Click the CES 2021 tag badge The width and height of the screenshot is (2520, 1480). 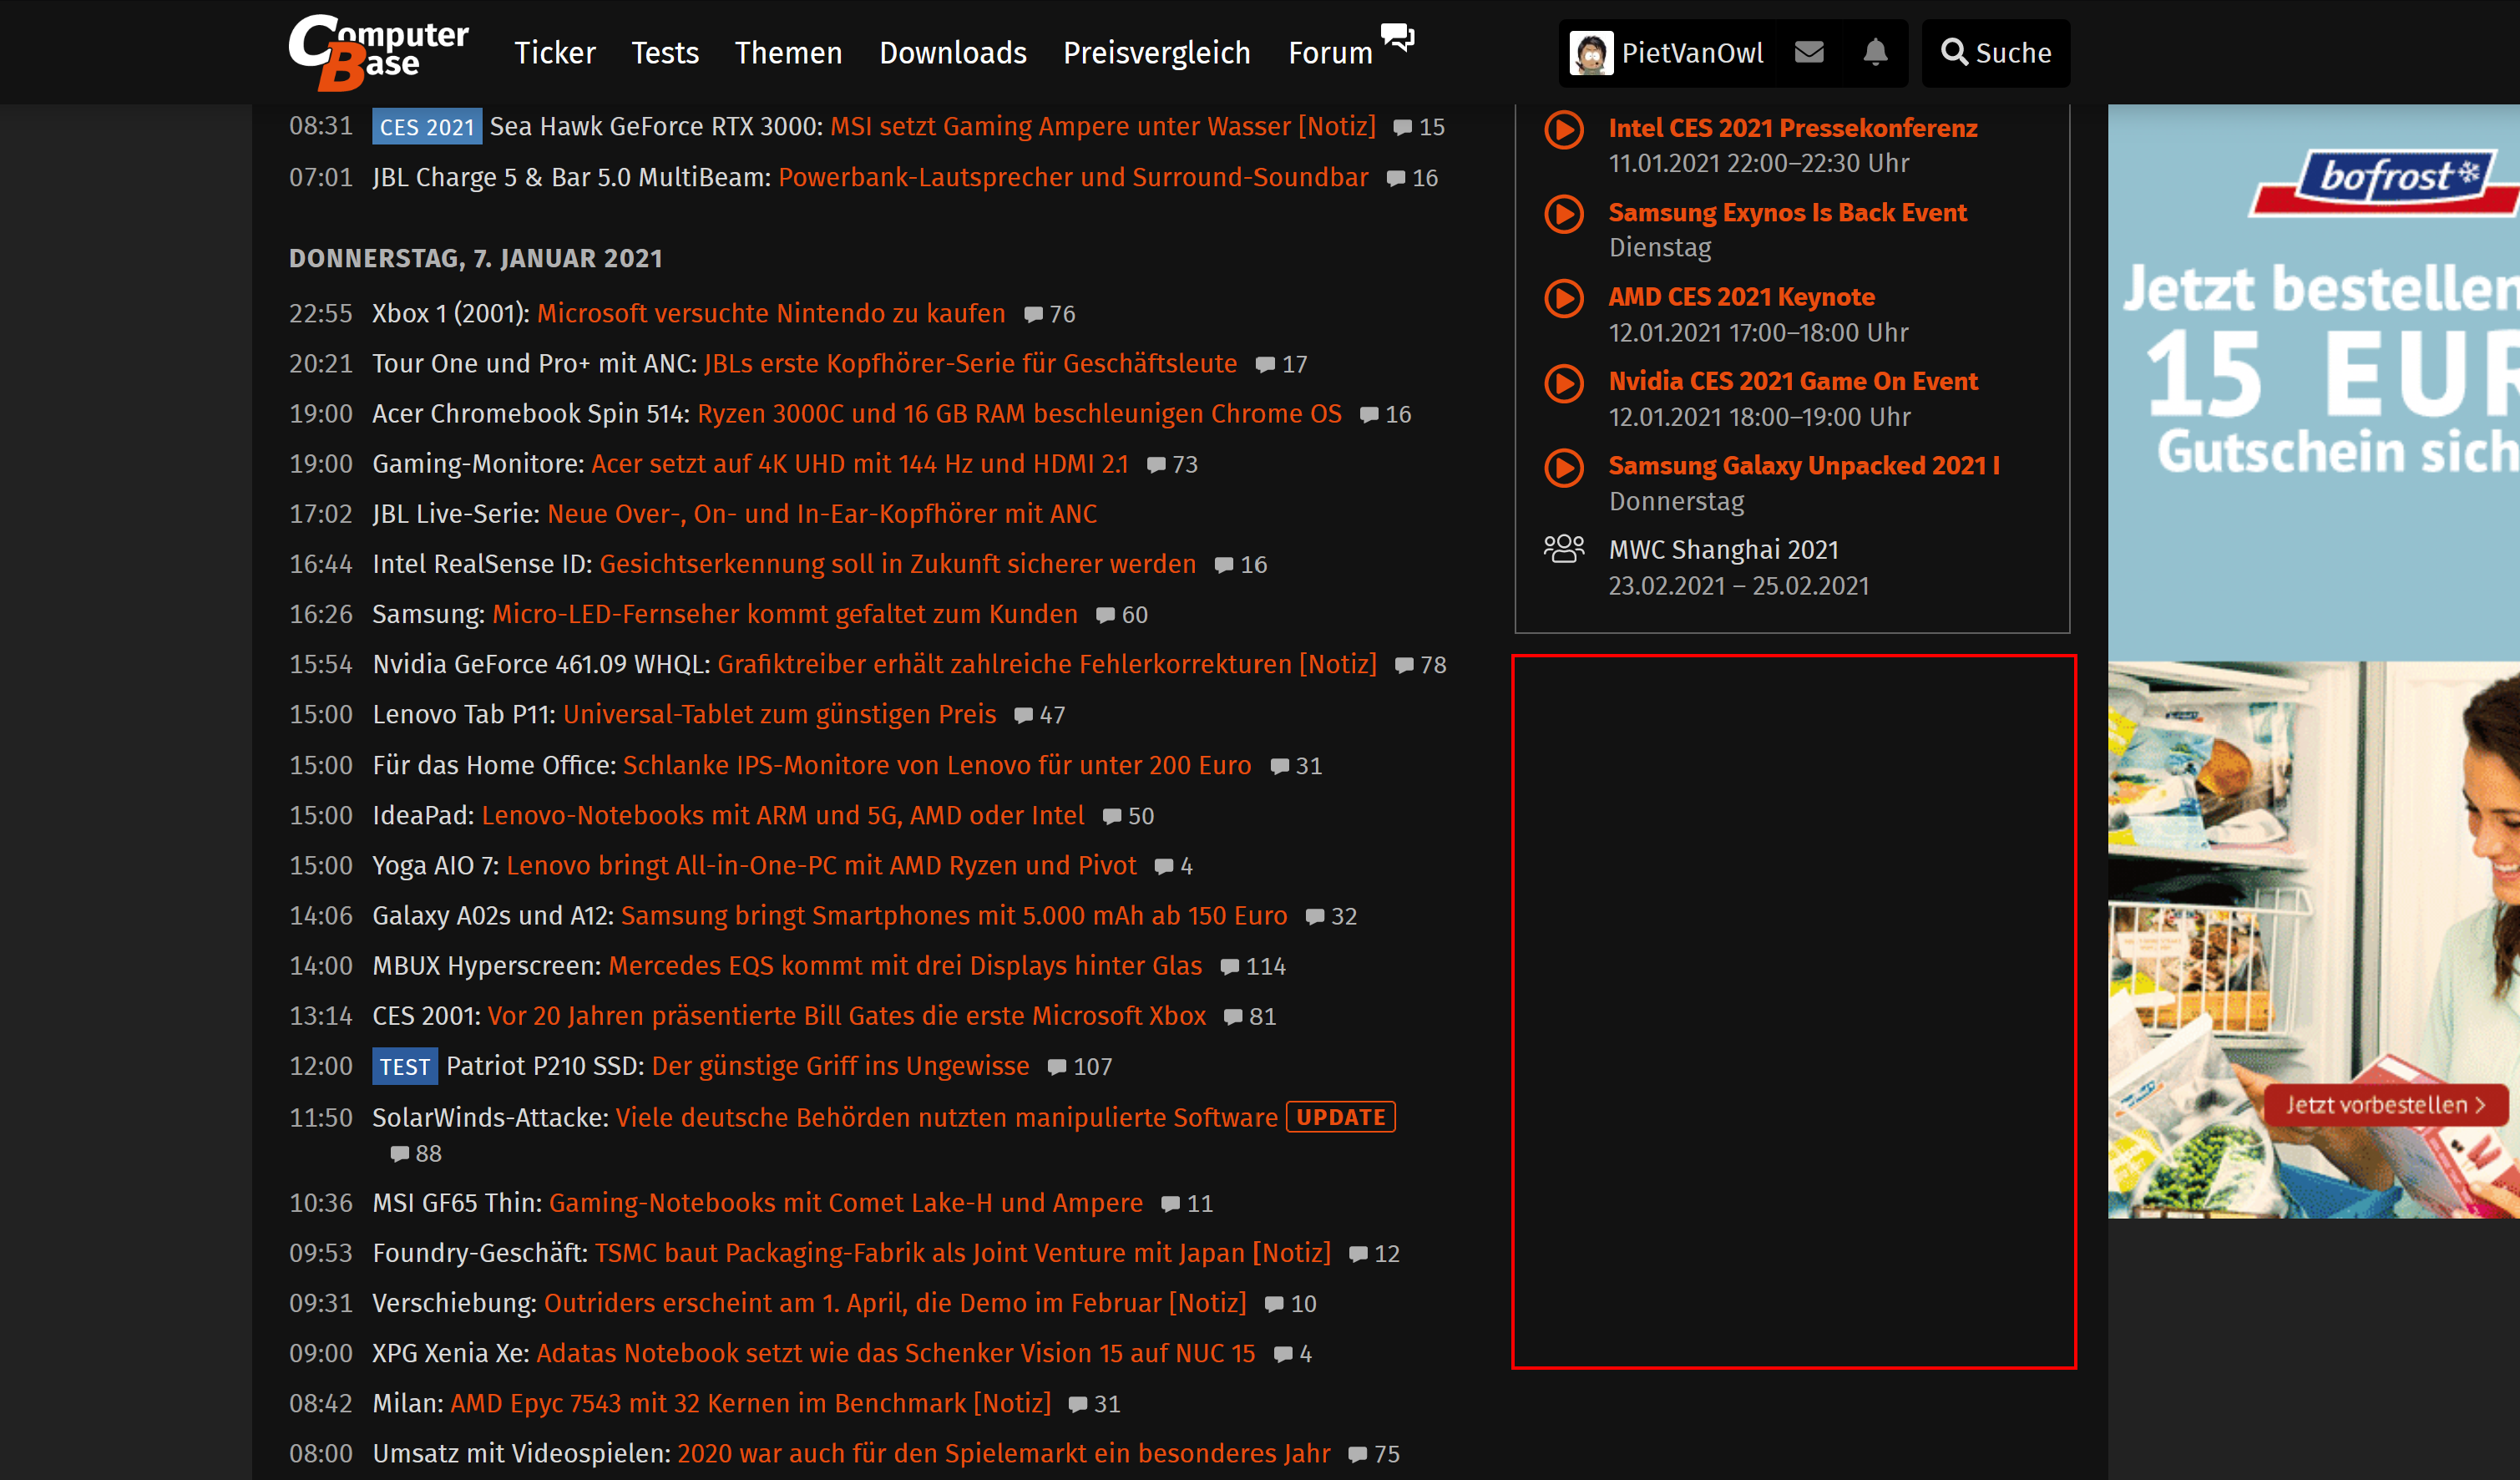click(x=426, y=127)
